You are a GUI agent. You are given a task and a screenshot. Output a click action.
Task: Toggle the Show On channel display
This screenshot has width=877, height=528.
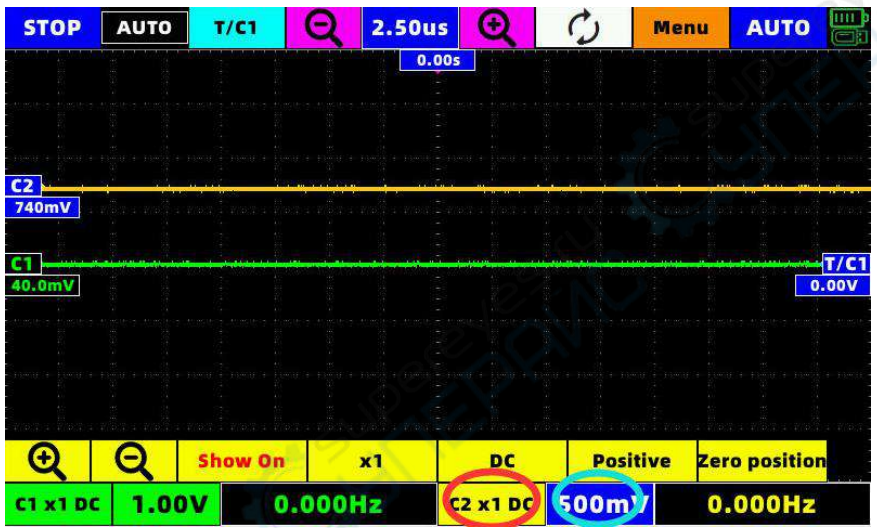click(x=242, y=461)
